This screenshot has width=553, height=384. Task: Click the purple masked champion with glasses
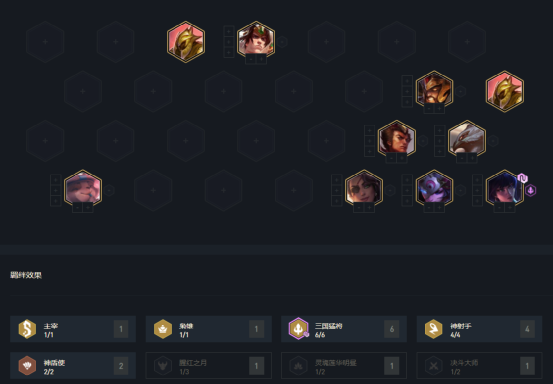point(434,188)
